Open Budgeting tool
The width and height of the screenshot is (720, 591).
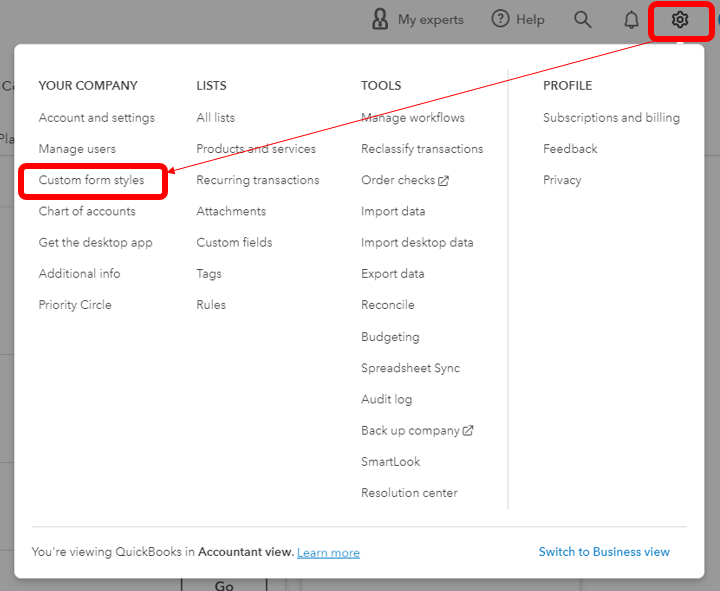click(390, 337)
